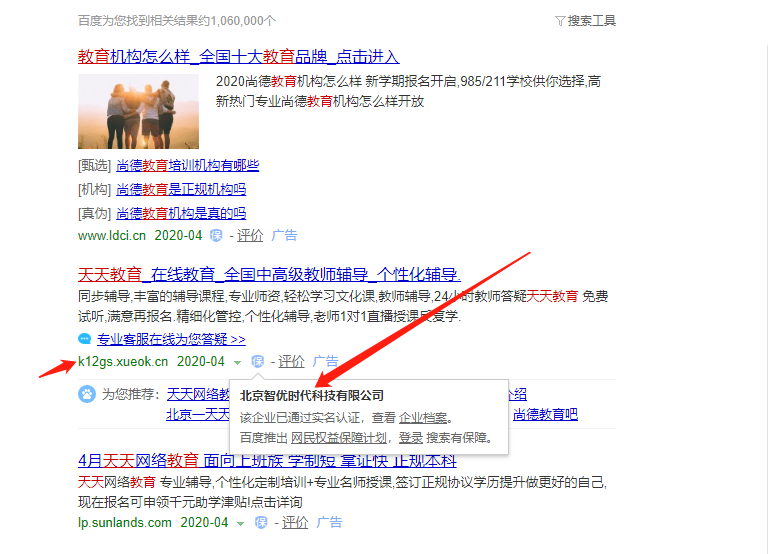Viewport: 771px width, 554px height.
Task: Open 专业客服在线为您答疑 link
Action: (171, 339)
